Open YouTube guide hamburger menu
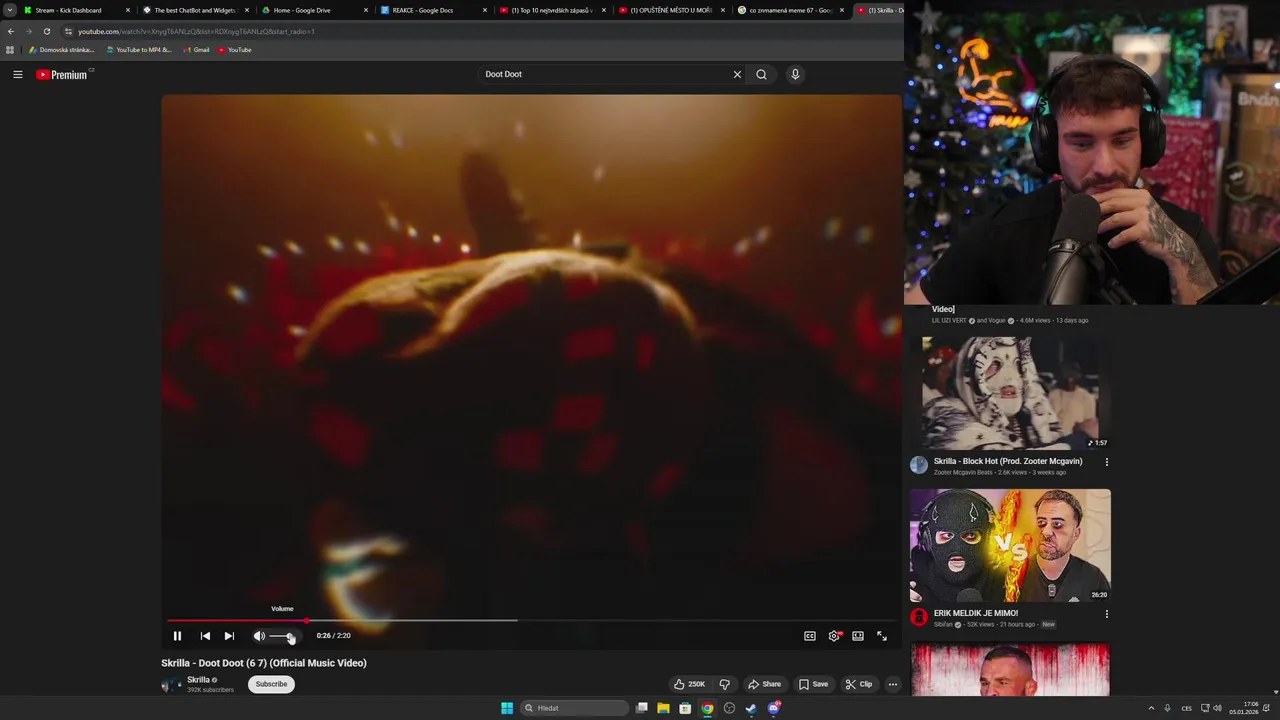Screen dimensions: 1280x720 [x=18, y=74]
